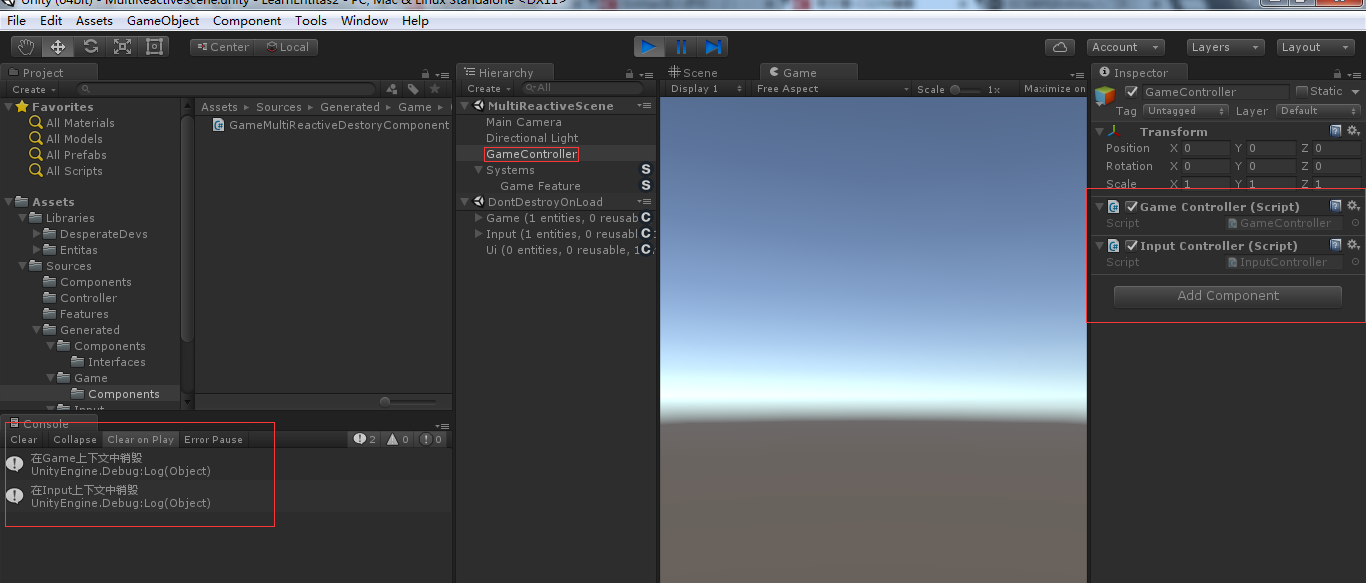The image size is (1366, 583).
Task: Open Game Controller script gear menu
Action: point(1353,206)
